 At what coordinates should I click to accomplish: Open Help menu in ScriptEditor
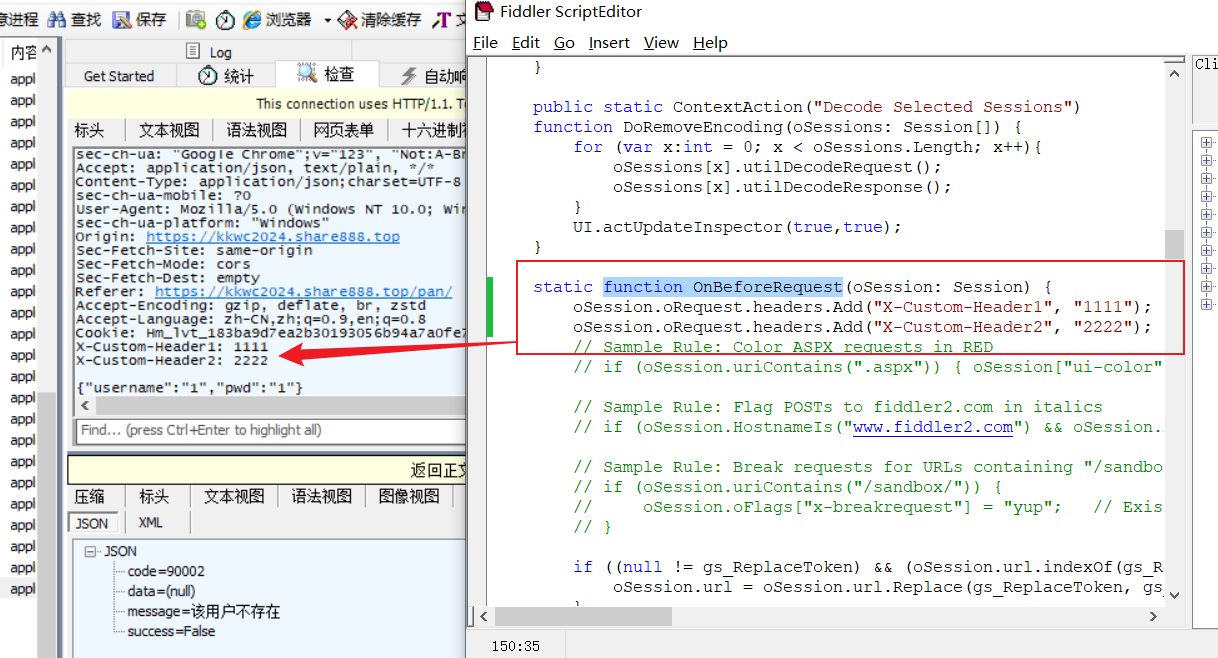click(710, 42)
